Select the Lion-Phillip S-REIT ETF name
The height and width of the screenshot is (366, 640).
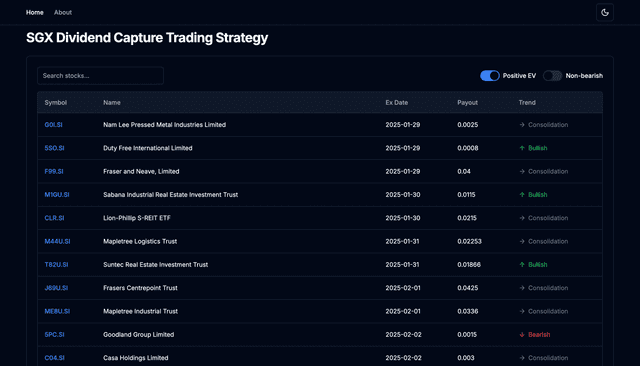tap(137, 218)
